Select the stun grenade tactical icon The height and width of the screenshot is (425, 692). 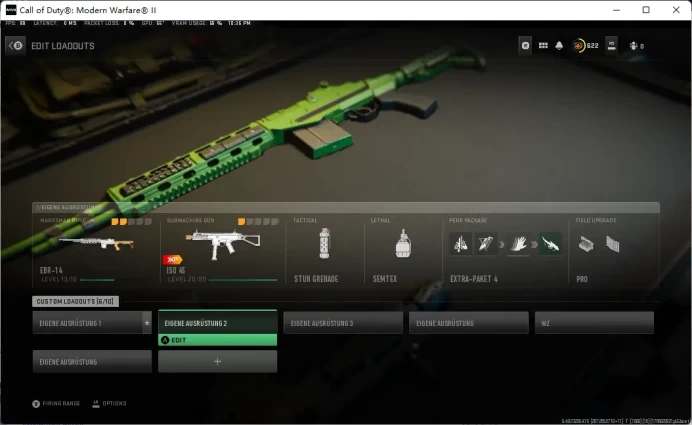pos(324,243)
